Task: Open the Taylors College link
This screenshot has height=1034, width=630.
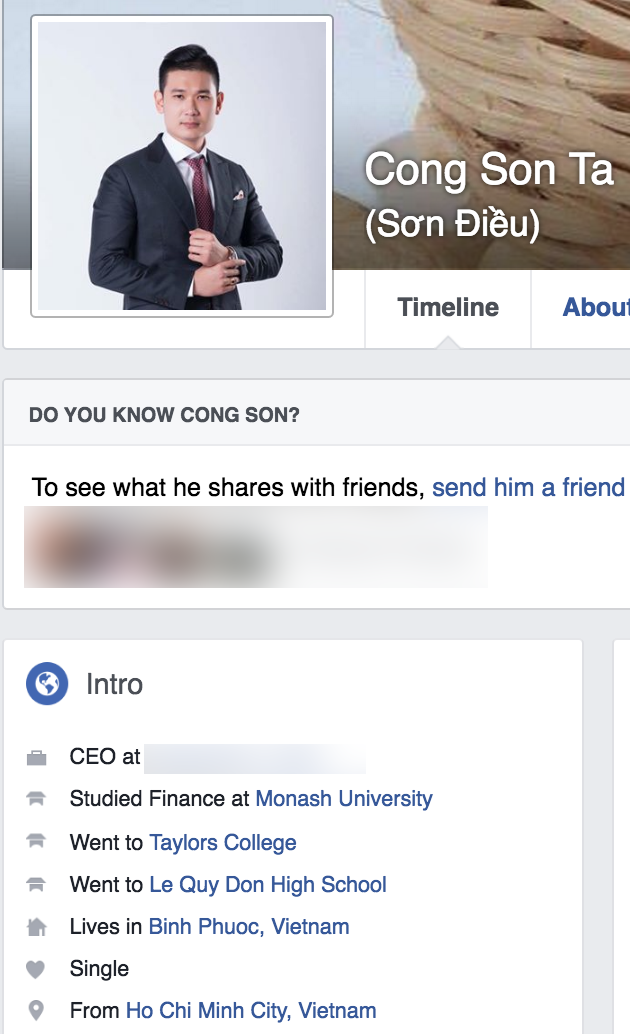Action: point(223,843)
